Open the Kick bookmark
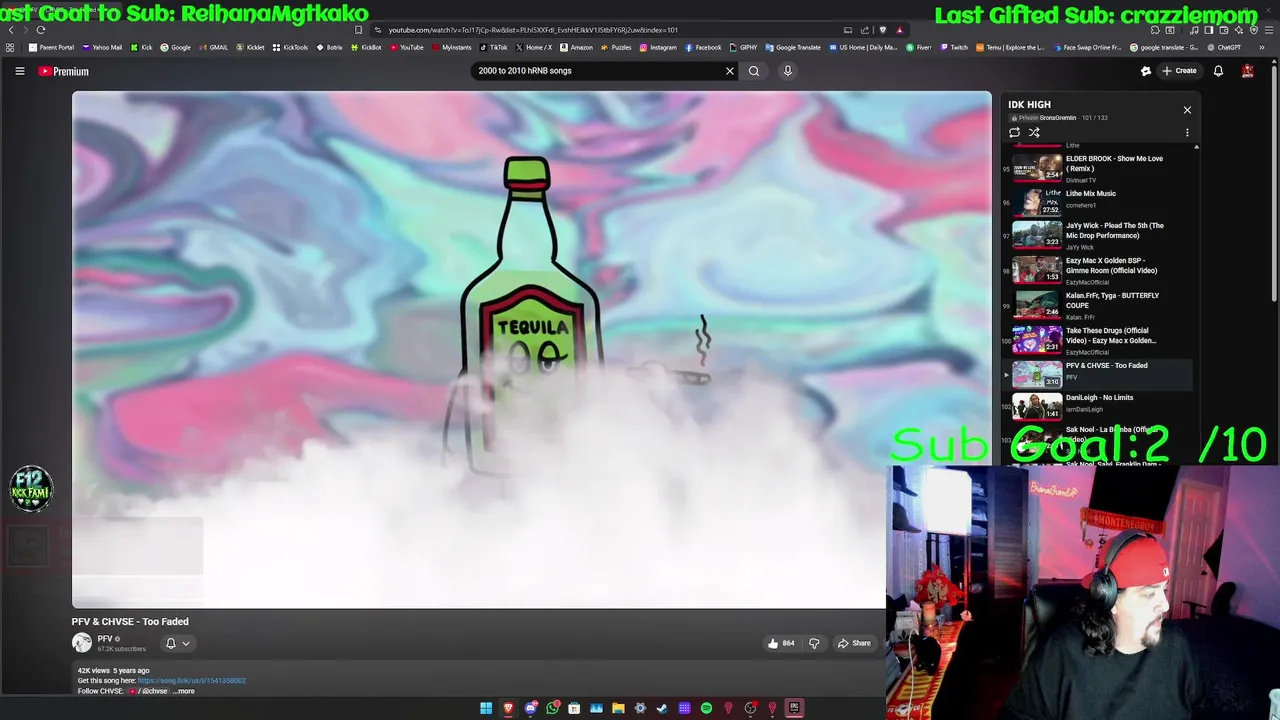The image size is (1280, 720). [x=142, y=47]
